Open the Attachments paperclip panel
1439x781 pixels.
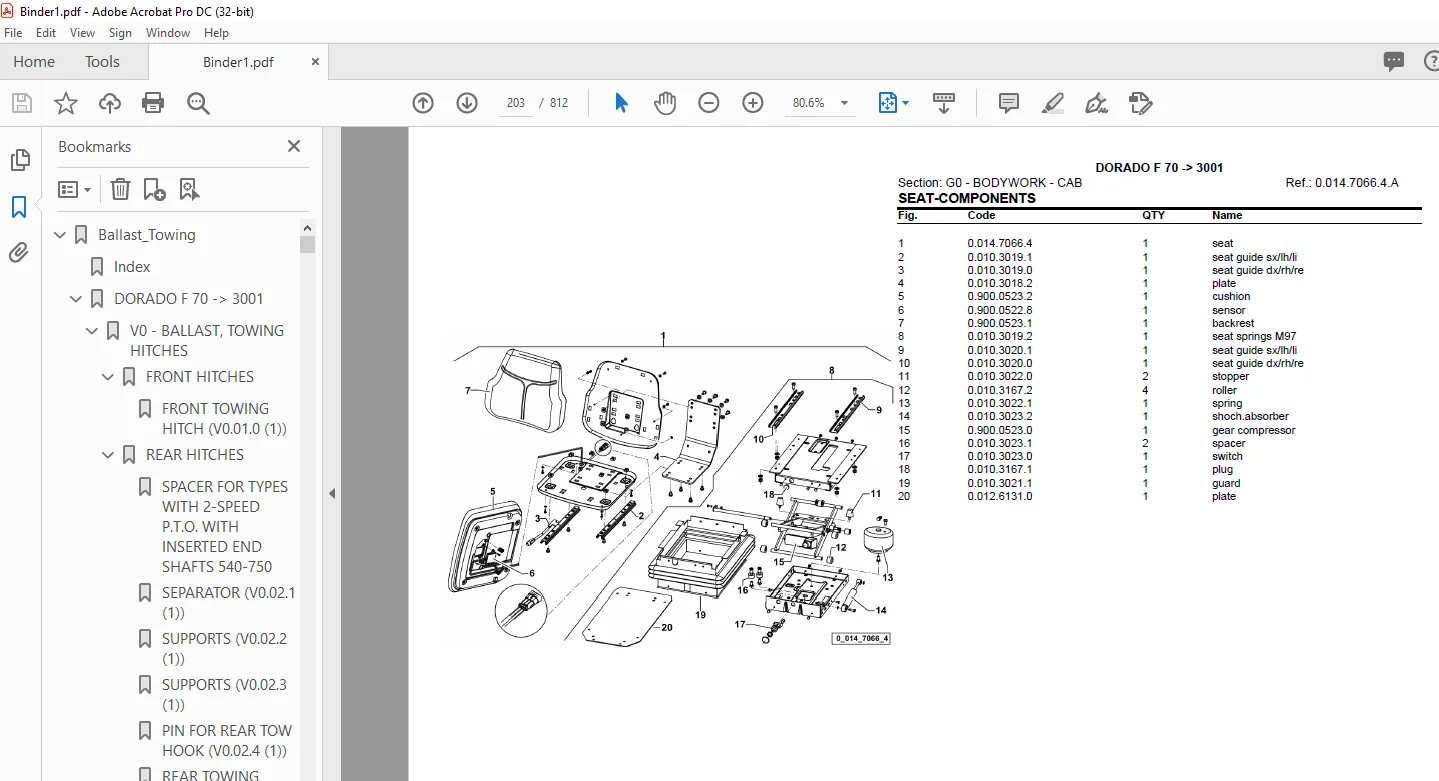[19, 252]
